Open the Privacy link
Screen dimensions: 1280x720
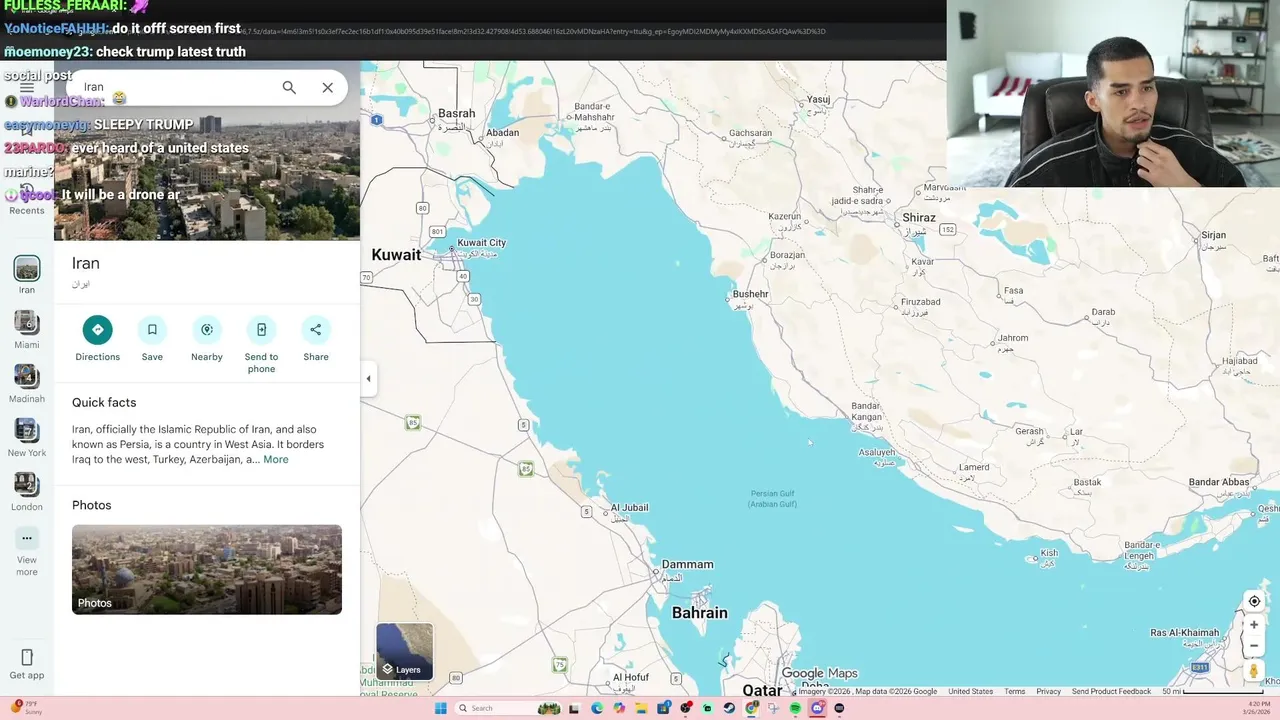pyautogui.click(x=1048, y=692)
